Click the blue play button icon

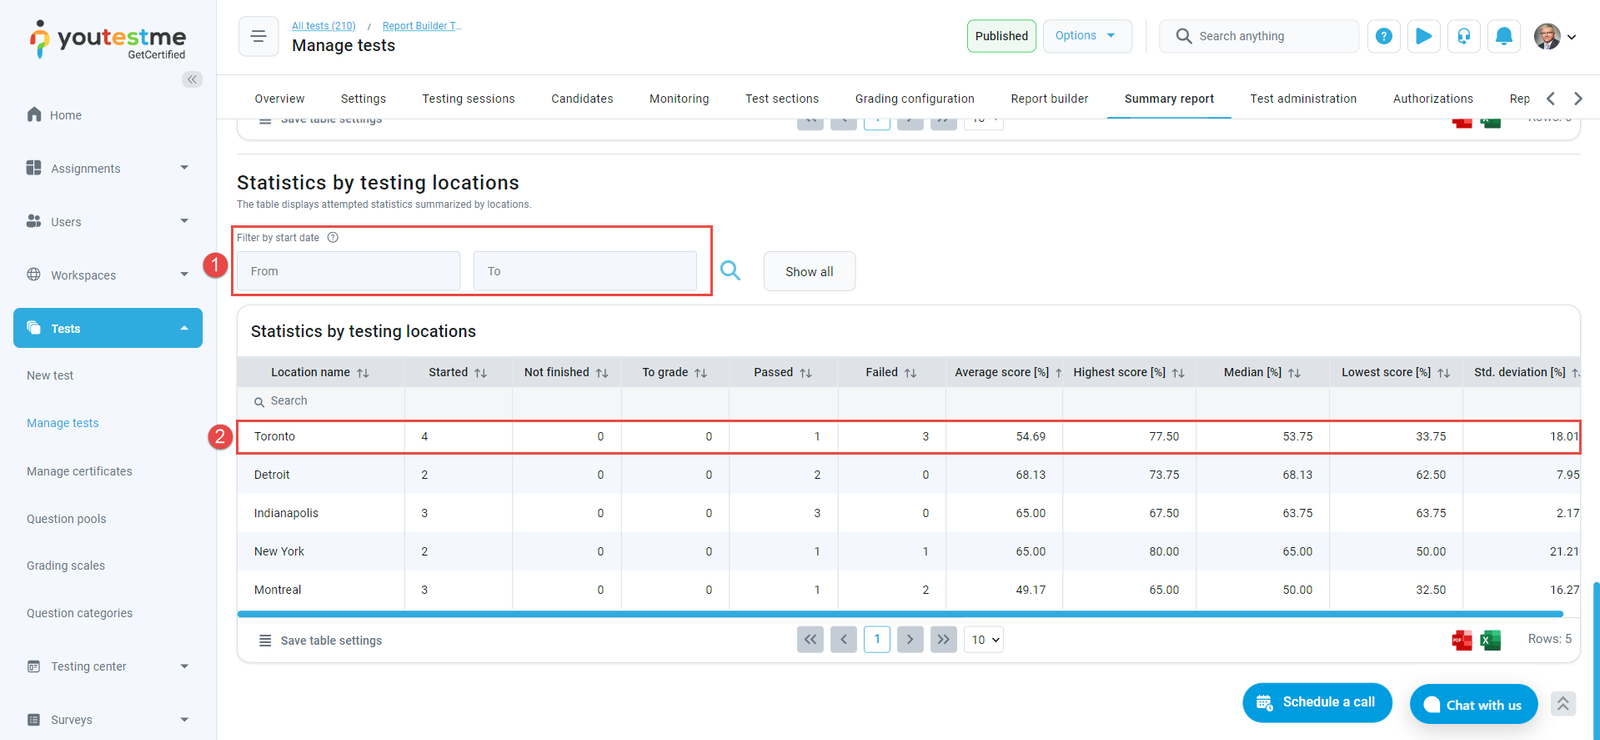coord(1423,36)
